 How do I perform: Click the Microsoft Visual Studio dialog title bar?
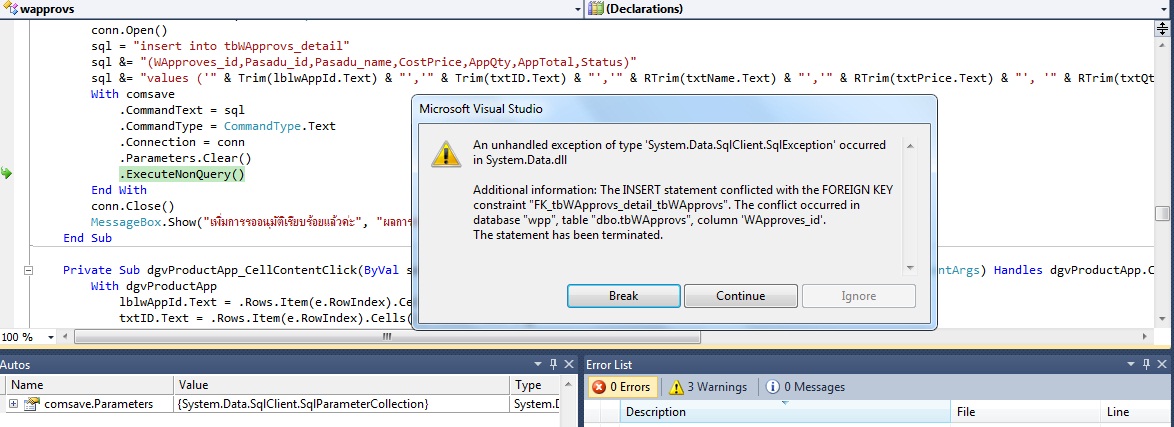coord(674,109)
